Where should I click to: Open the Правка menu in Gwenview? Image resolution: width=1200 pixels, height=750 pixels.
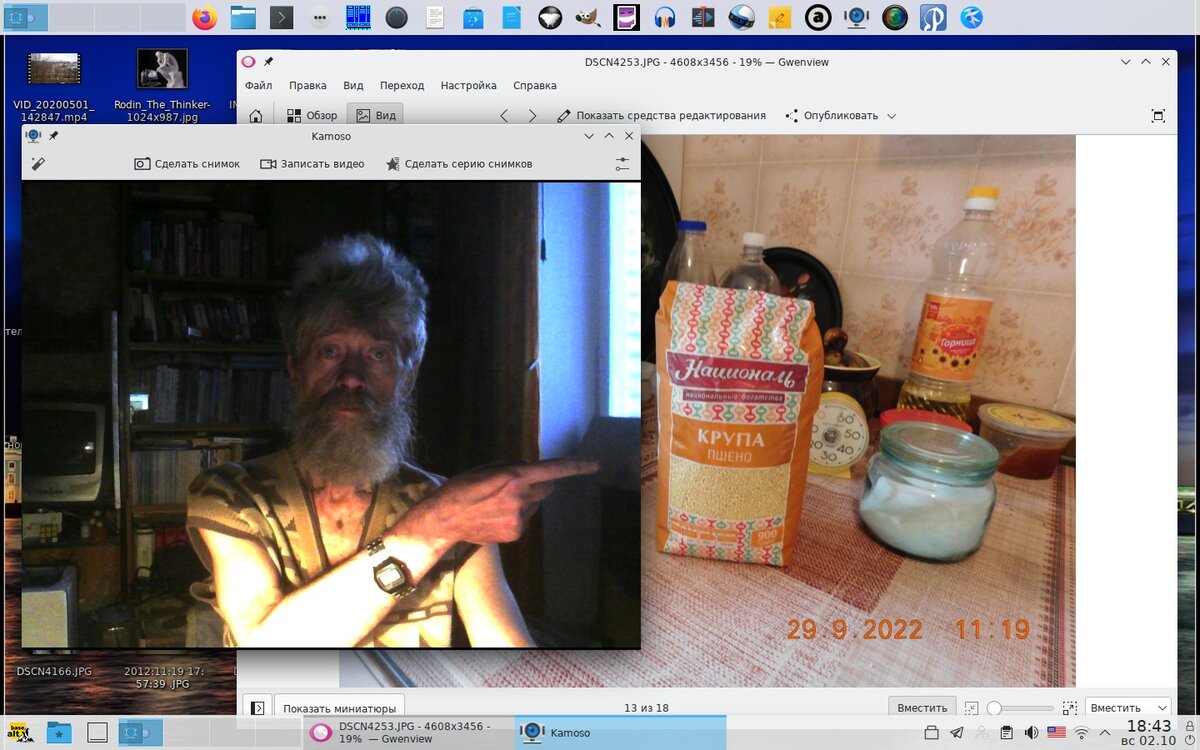(308, 86)
